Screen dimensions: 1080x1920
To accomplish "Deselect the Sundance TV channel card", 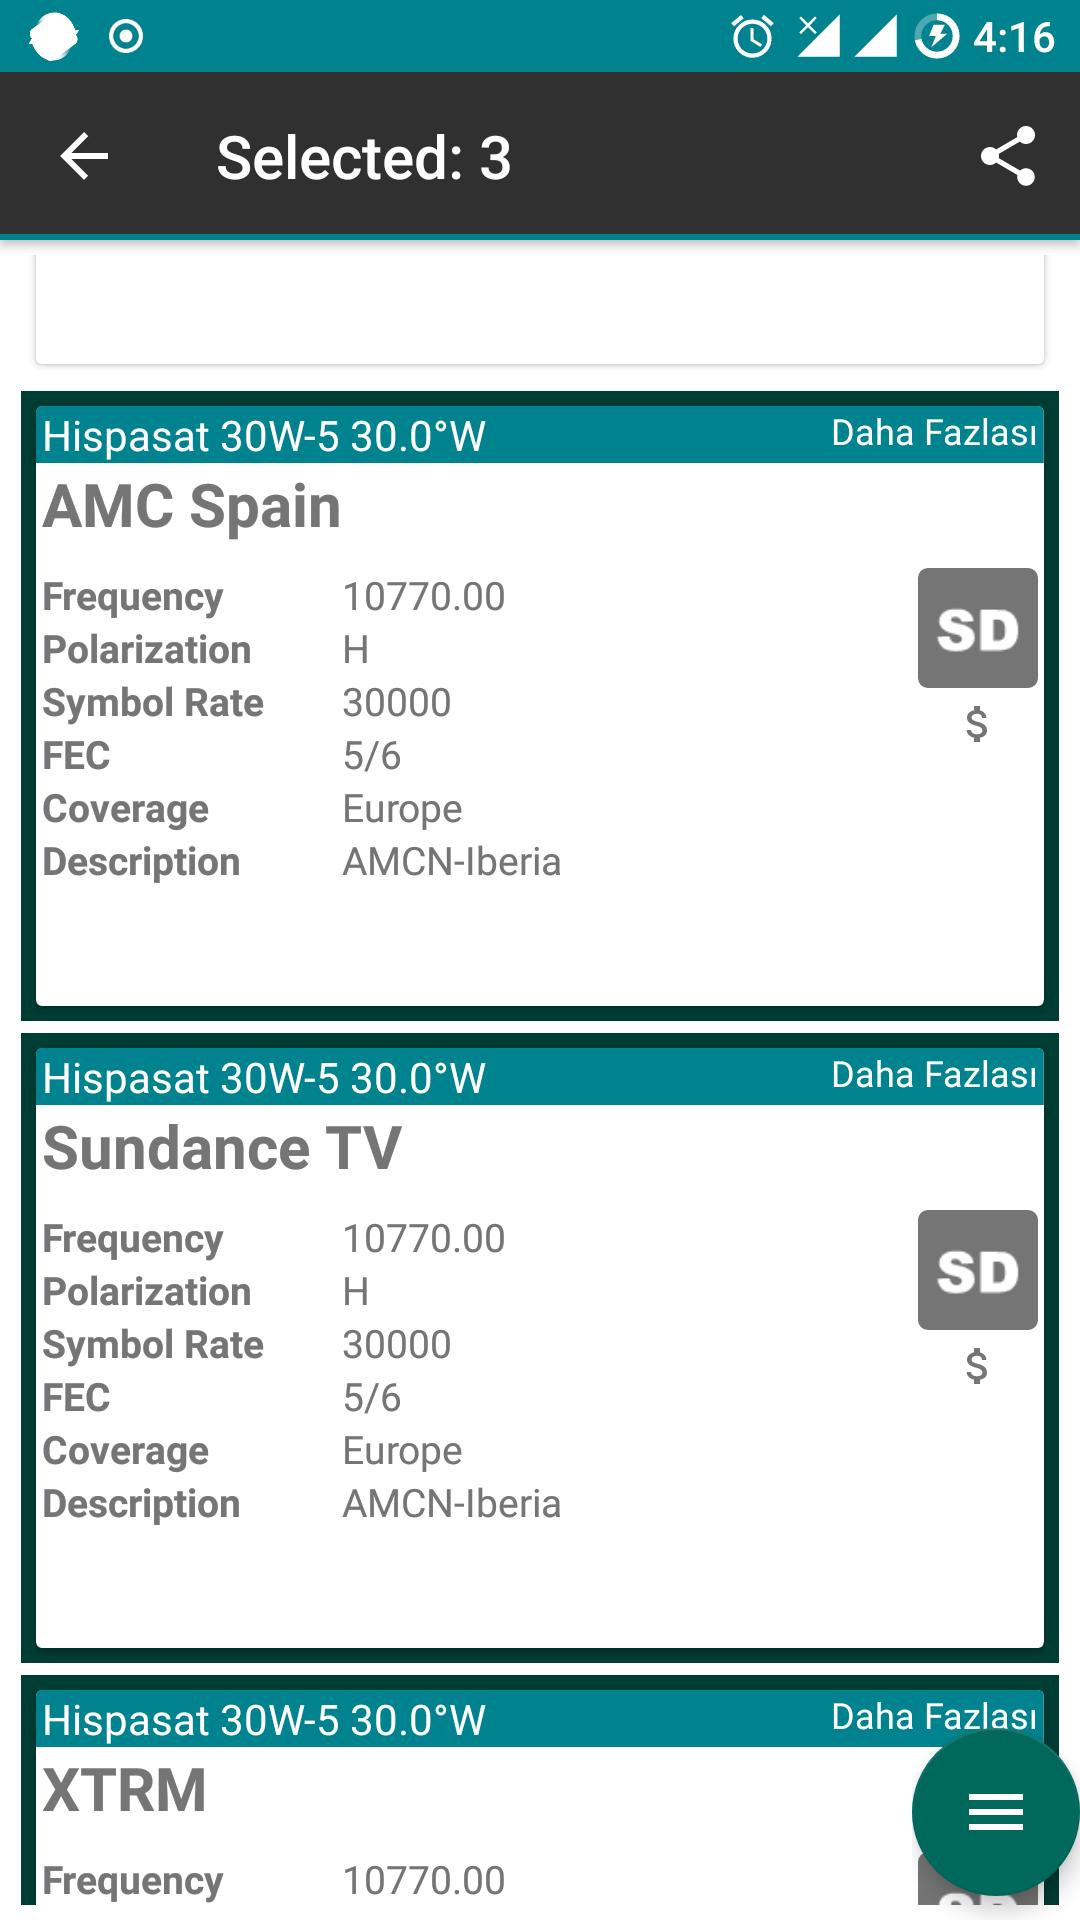I will 540,1348.
